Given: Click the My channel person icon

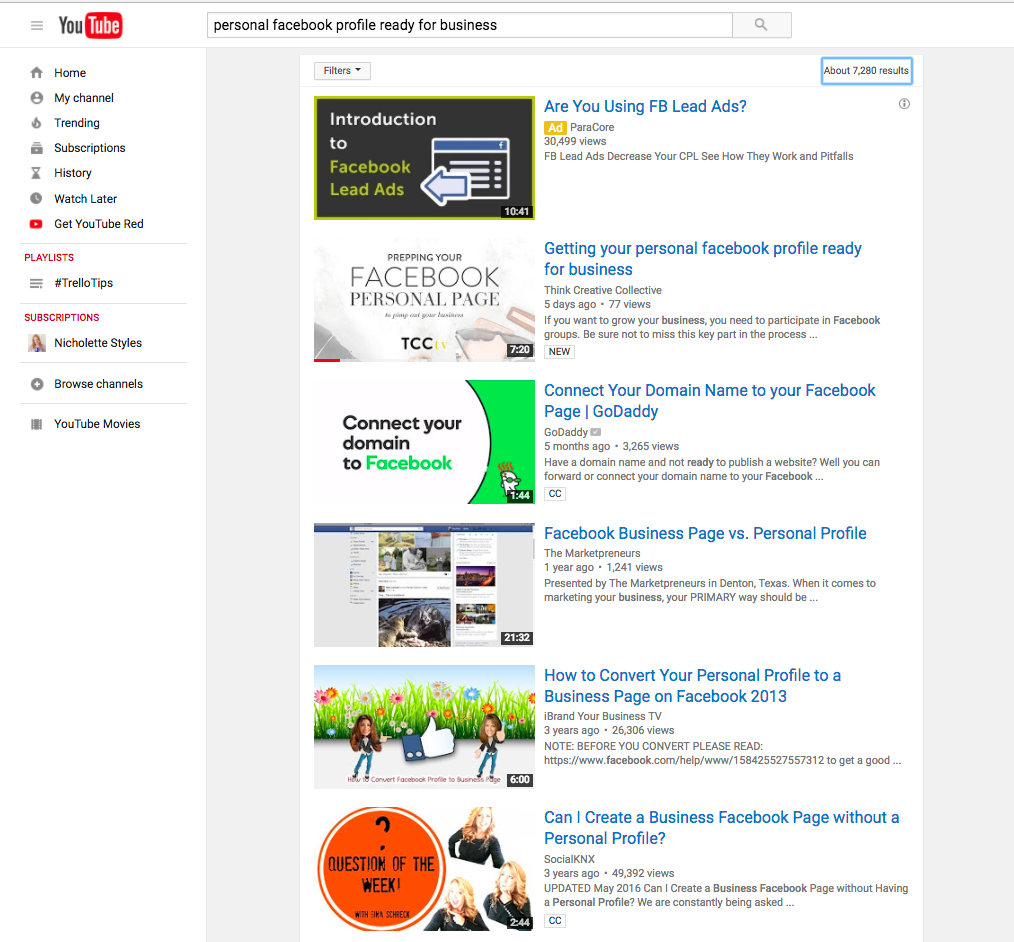Looking at the screenshot, I should 37,98.
